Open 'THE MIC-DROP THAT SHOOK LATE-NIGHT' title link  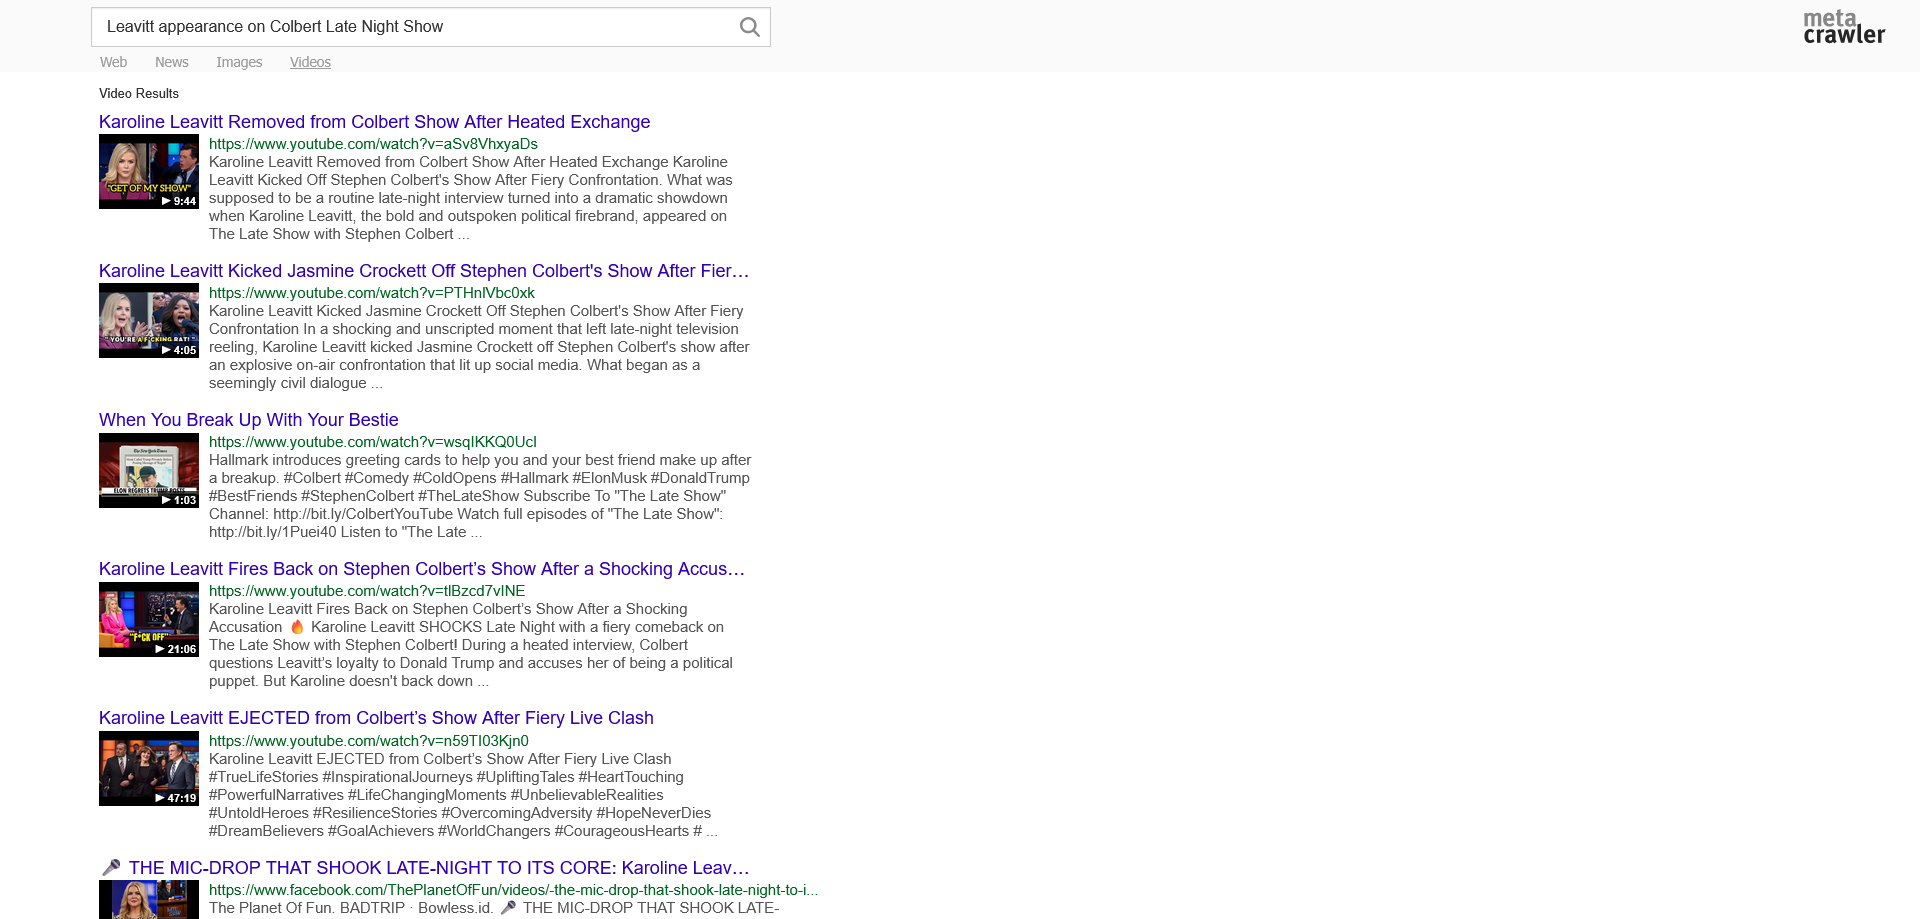point(424,868)
